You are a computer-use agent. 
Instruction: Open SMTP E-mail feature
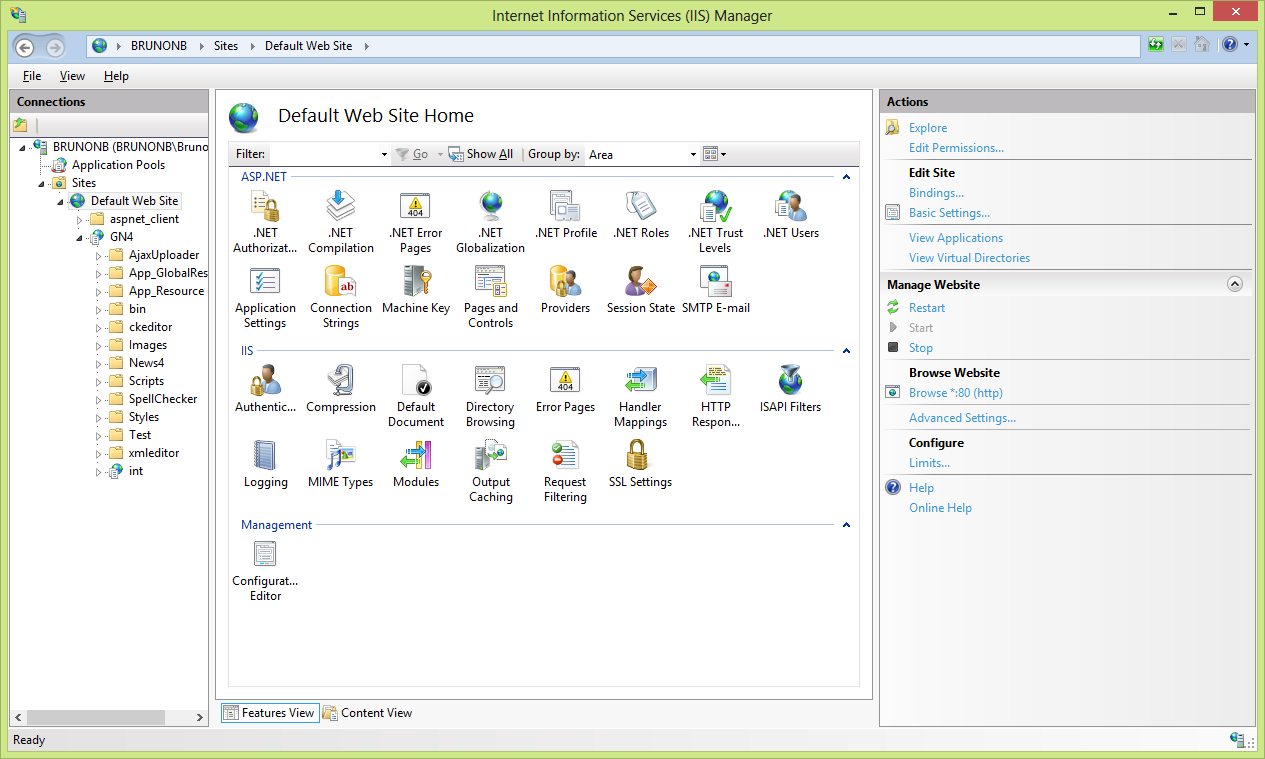[716, 290]
